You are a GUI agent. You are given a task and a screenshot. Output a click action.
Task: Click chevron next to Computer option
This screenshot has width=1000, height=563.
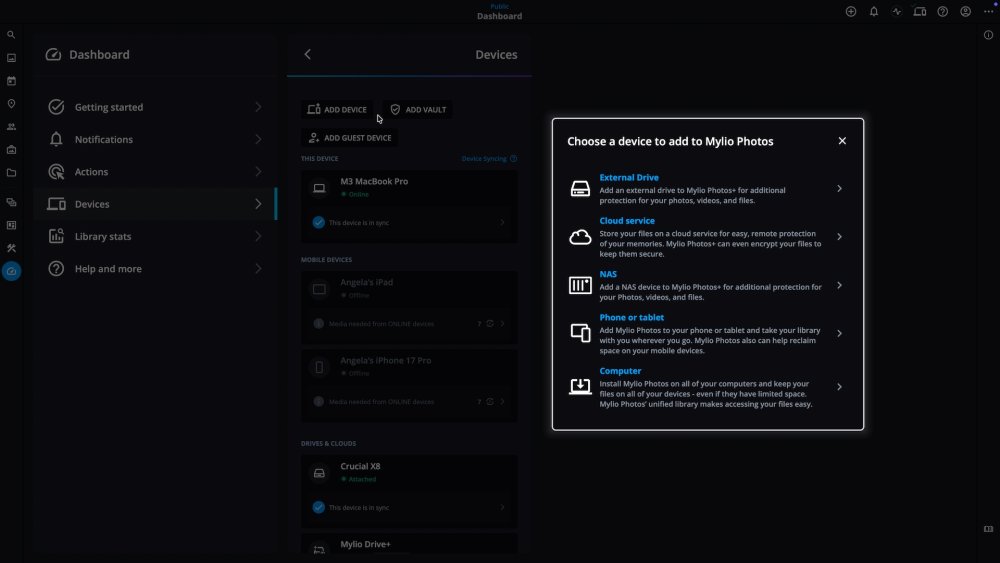pyautogui.click(x=839, y=387)
